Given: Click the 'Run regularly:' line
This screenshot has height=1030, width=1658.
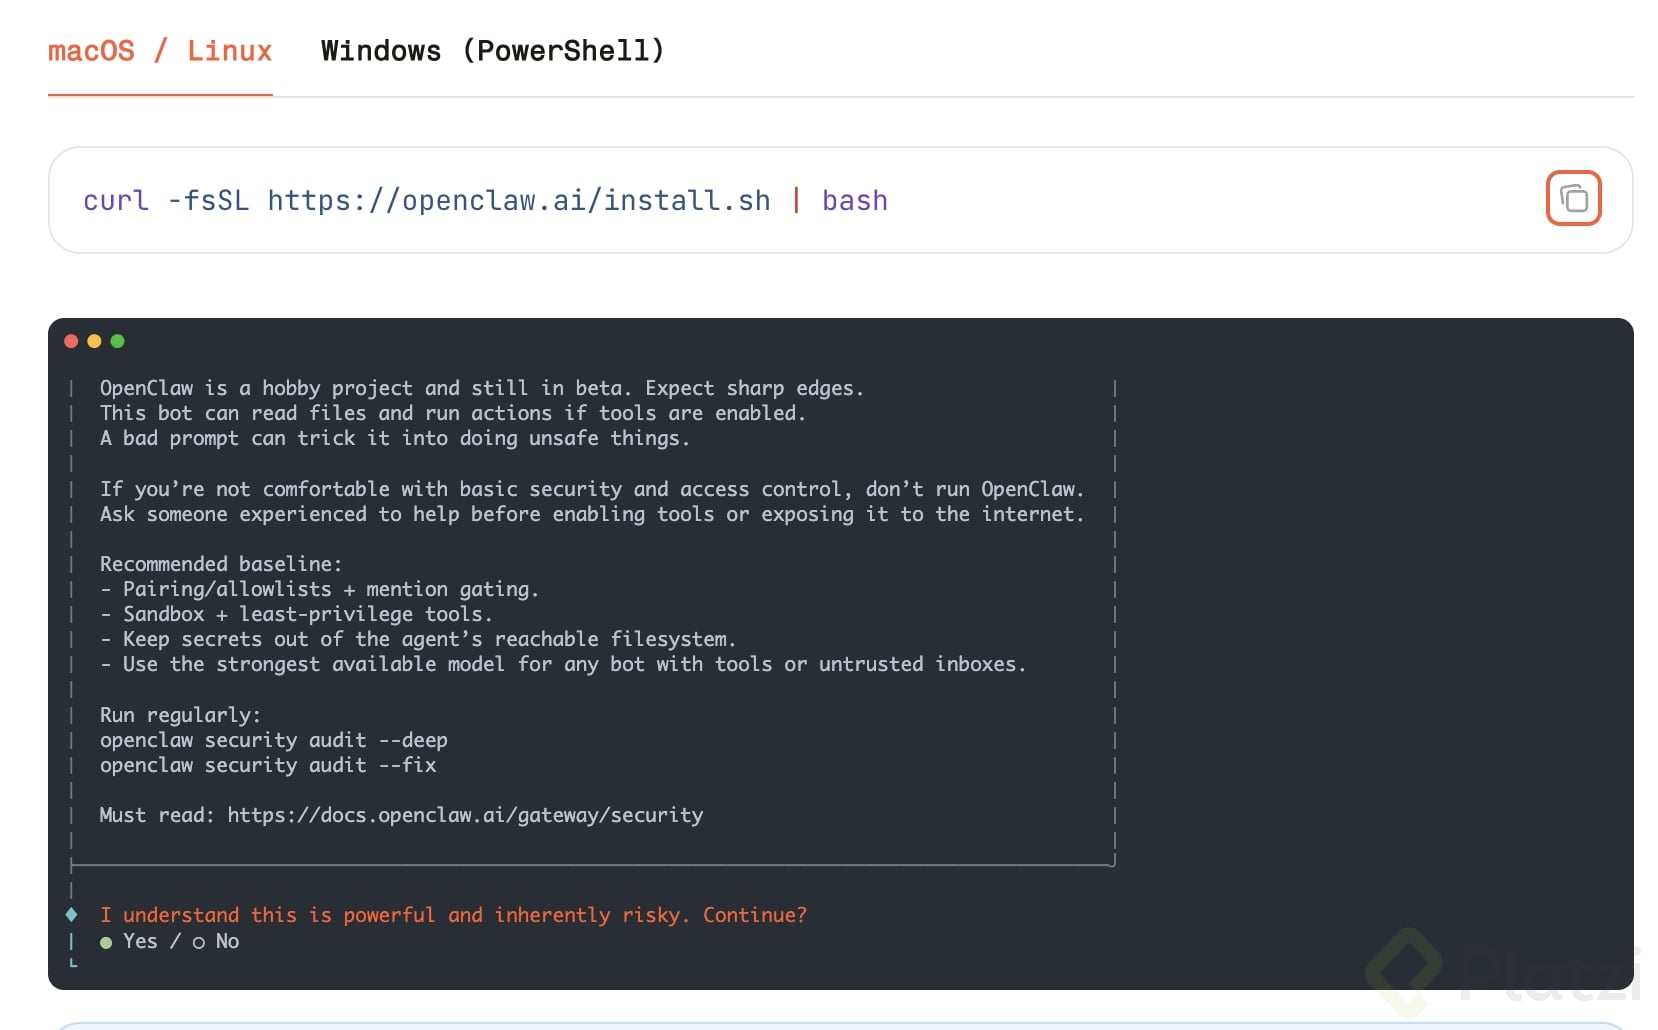Looking at the screenshot, I should tap(180, 714).
